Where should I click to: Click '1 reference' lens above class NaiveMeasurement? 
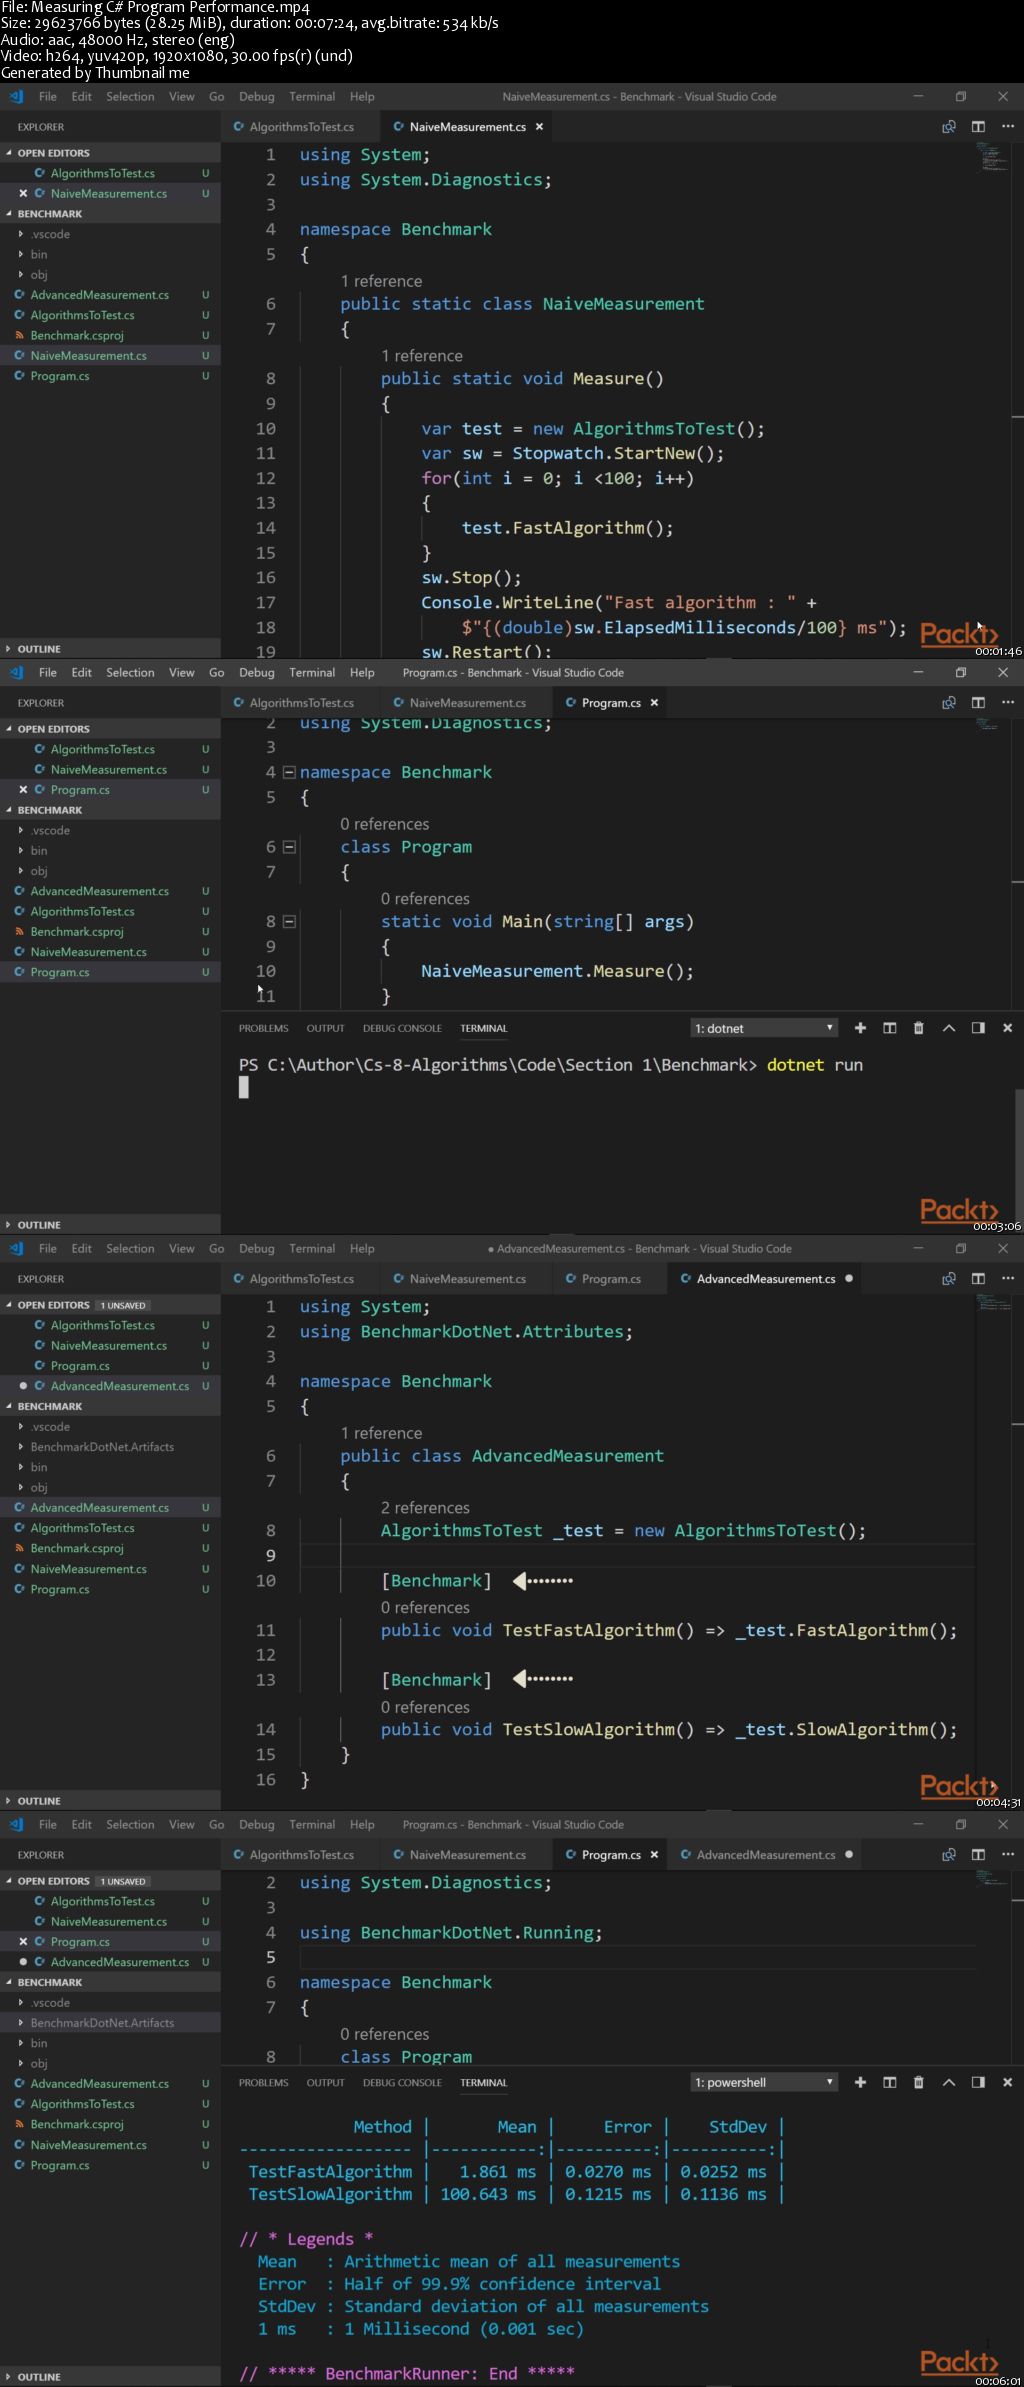(x=381, y=281)
